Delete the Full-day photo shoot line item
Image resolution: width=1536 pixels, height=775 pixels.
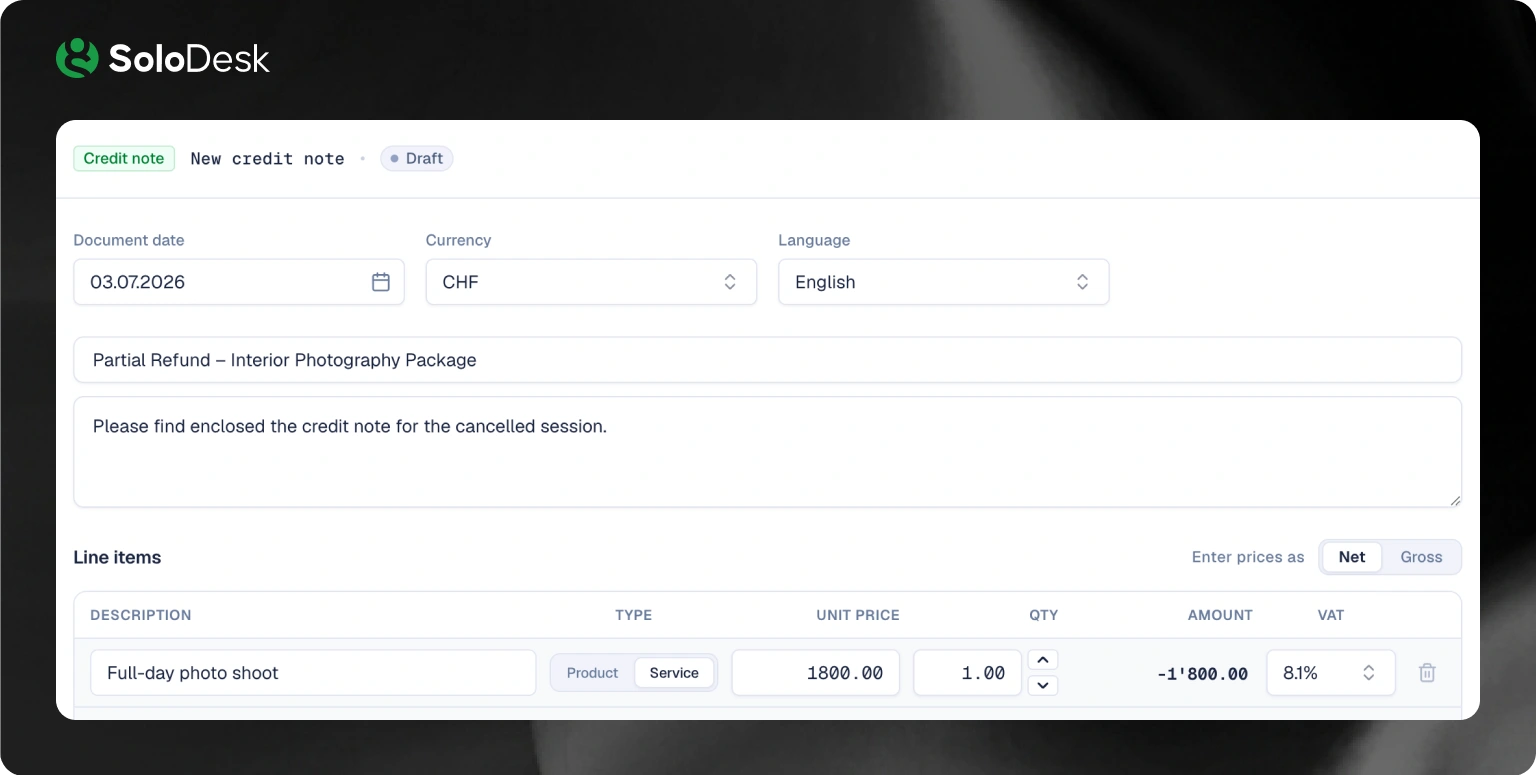pos(1427,673)
